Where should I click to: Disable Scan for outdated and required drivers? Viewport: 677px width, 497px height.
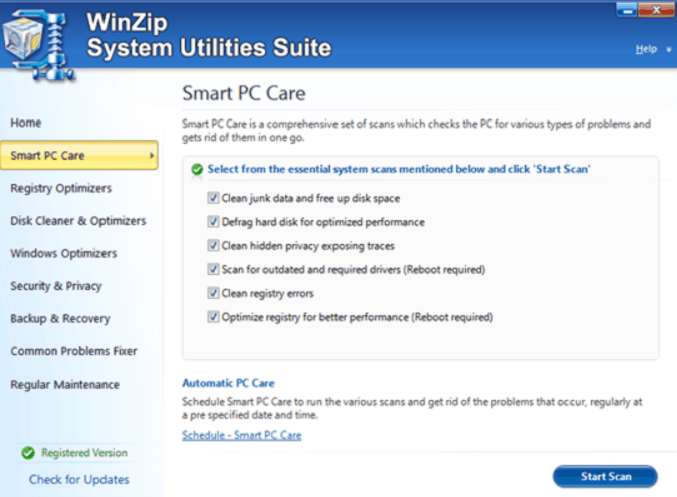[213, 269]
